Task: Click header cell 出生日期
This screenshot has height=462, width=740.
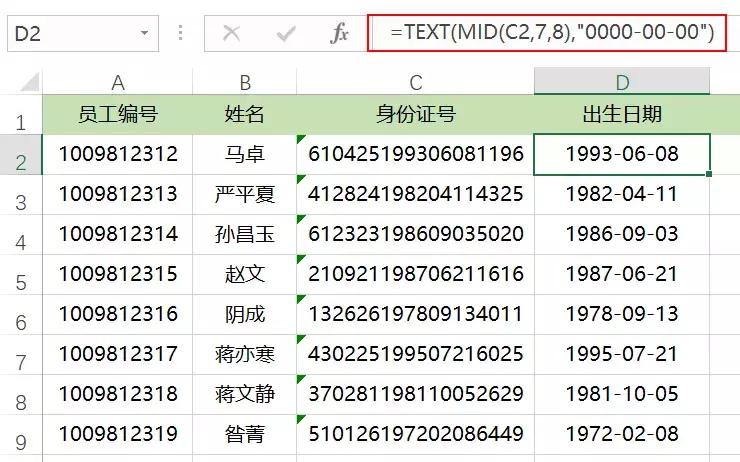Action: (622, 115)
